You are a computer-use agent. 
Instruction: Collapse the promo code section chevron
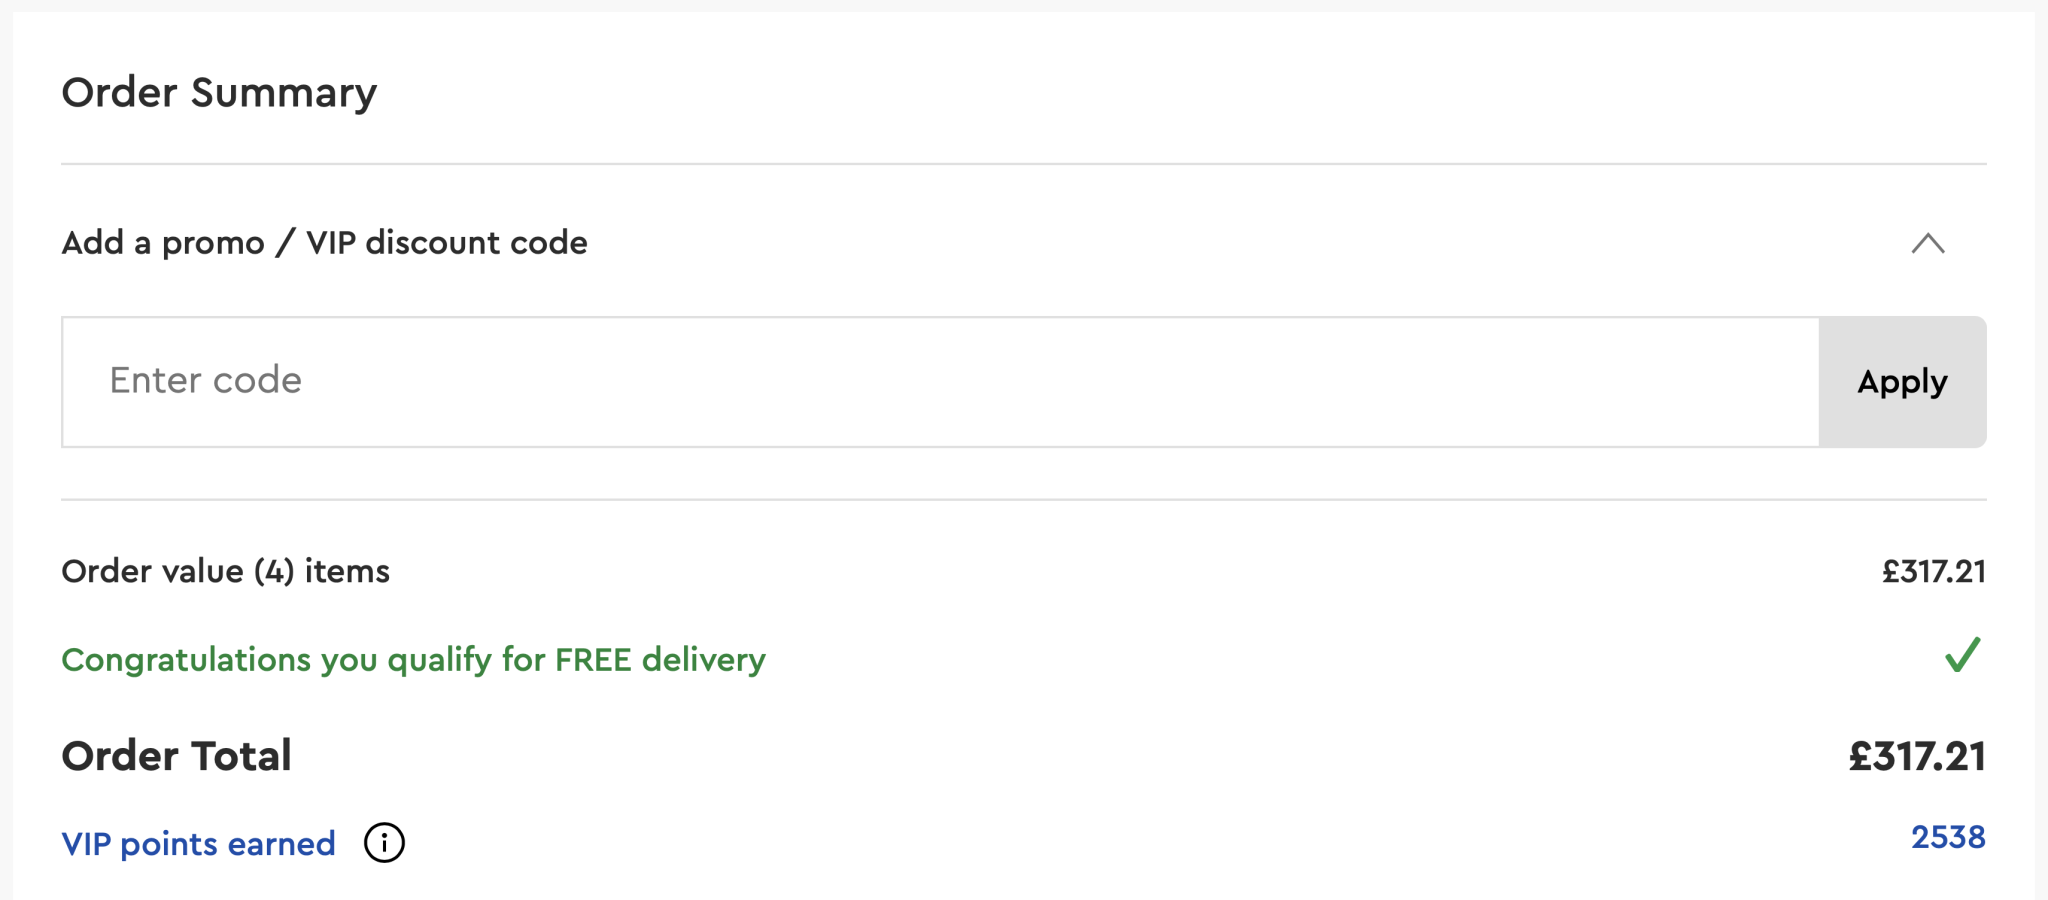pyautogui.click(x=1927, y=243)
